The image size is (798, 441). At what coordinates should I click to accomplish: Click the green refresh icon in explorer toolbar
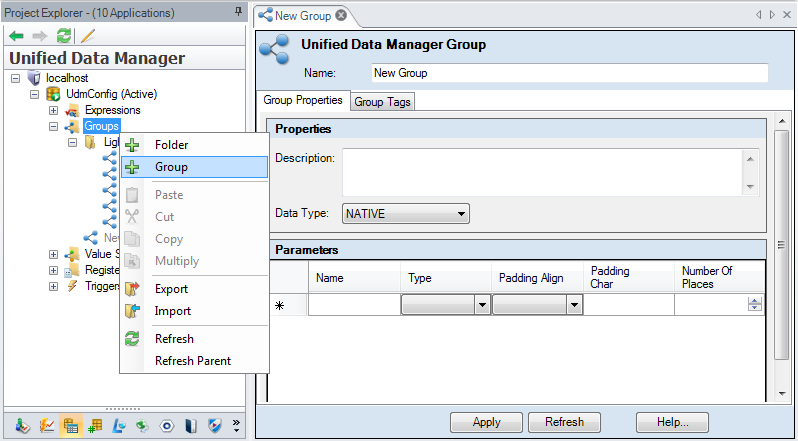tap(64, 35)
